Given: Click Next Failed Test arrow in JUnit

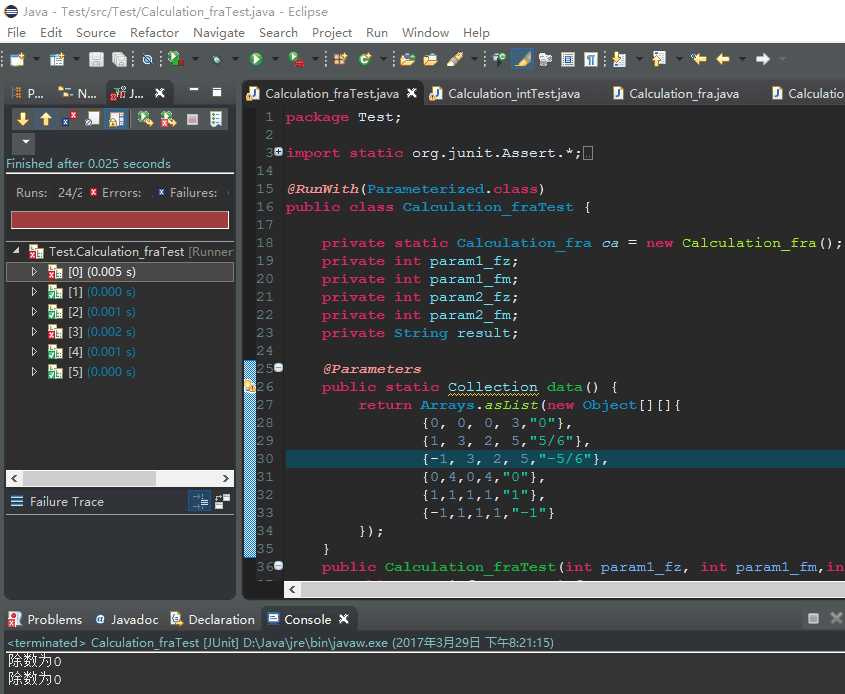Looking at the screenshot, I should coord(23,119).
